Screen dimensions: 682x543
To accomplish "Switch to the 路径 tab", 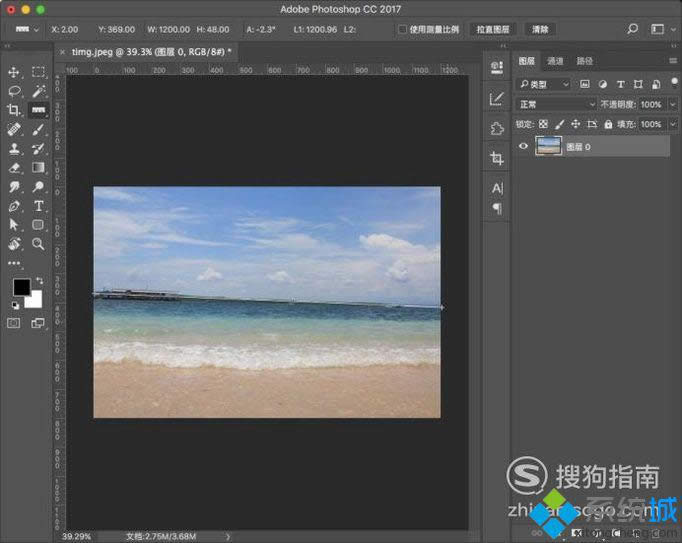I will click(585, 61).
